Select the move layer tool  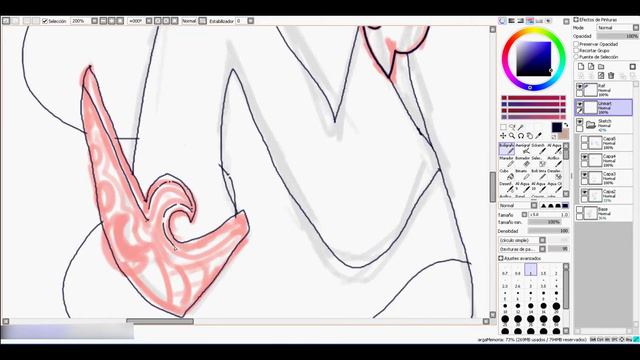tap(503, 136)
